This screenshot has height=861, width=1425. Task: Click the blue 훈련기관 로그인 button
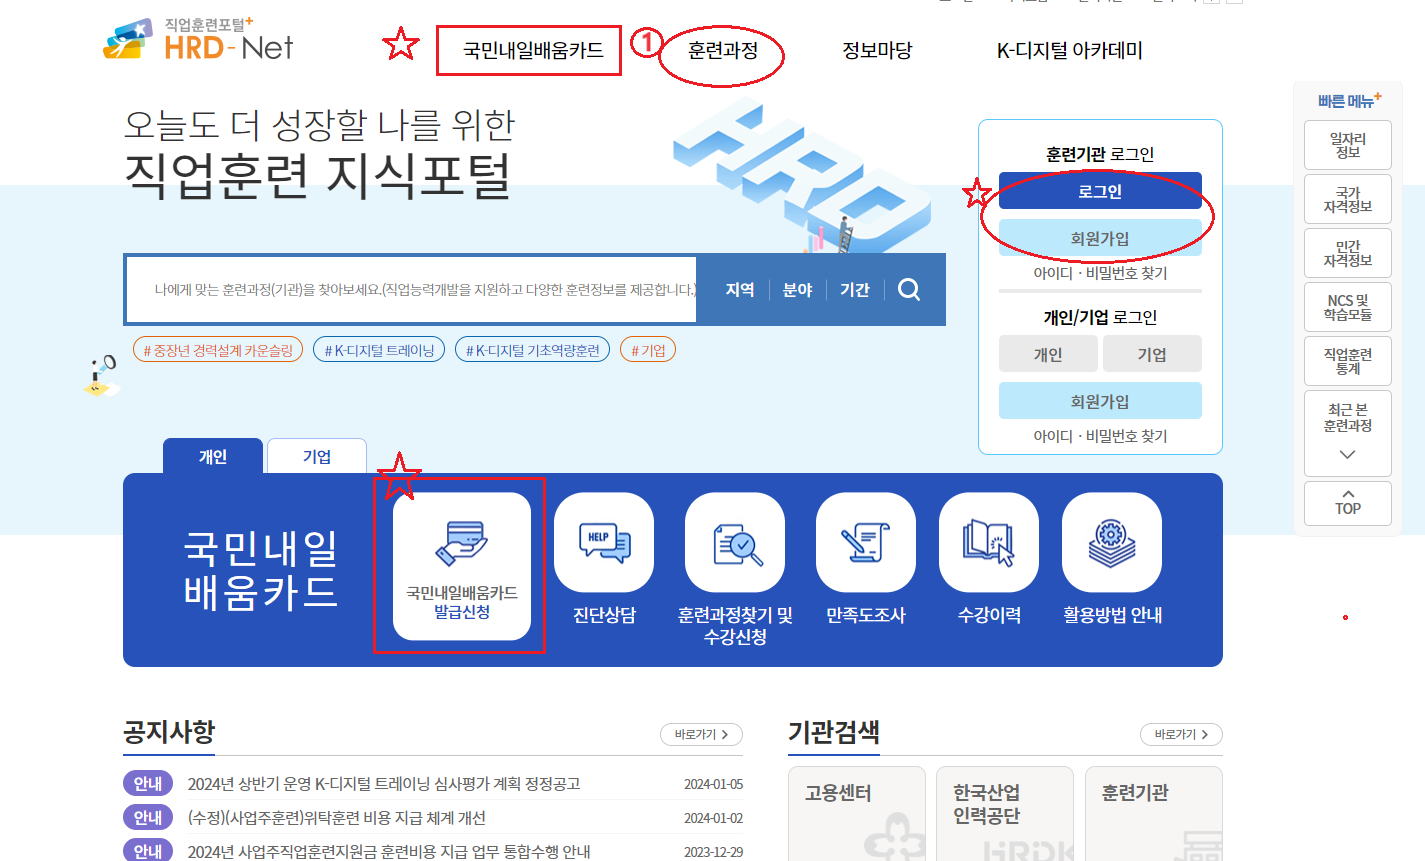click(1100, 191)
